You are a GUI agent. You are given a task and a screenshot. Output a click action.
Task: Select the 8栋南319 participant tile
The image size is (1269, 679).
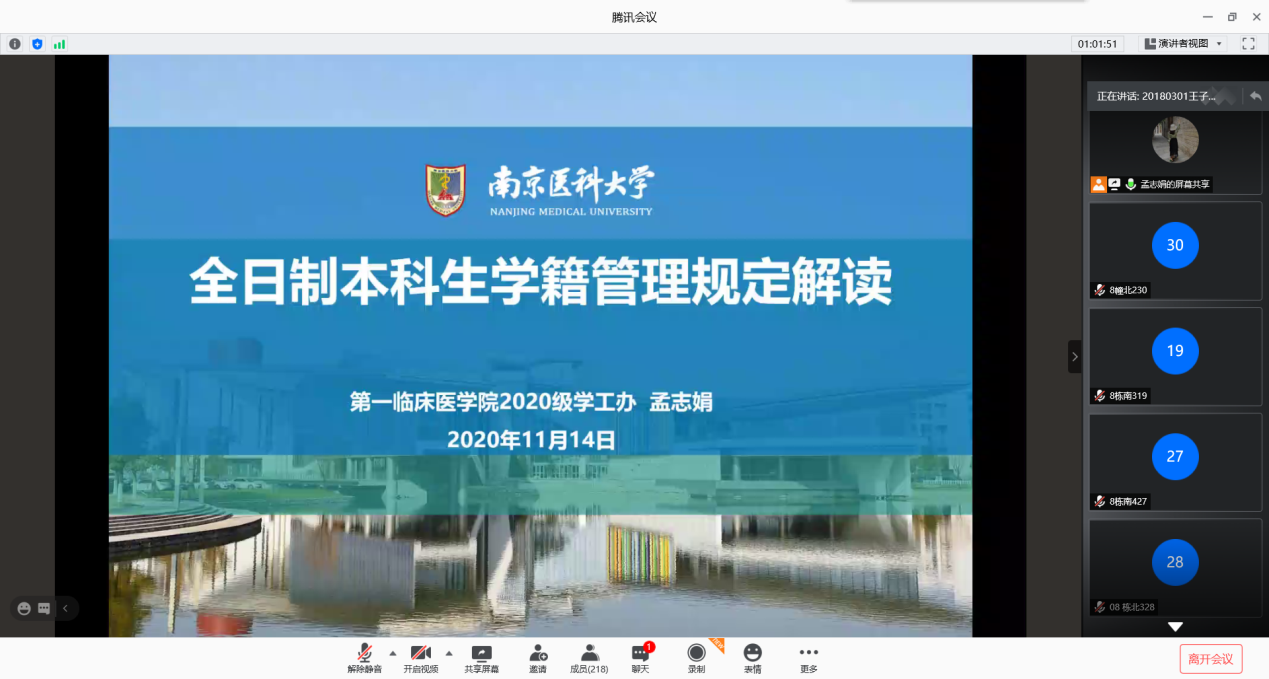[1175, 356]
